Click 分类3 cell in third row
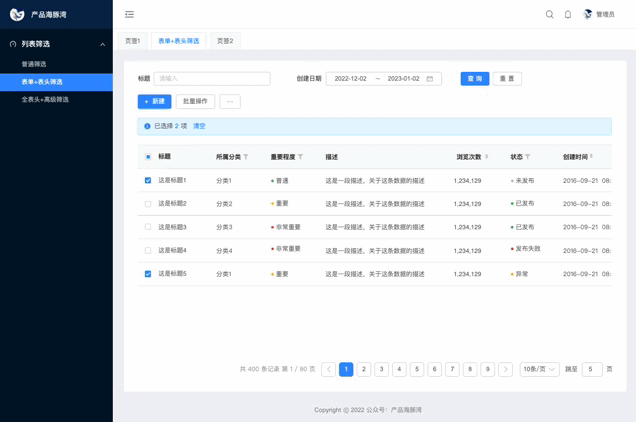 tap(224, 227)
